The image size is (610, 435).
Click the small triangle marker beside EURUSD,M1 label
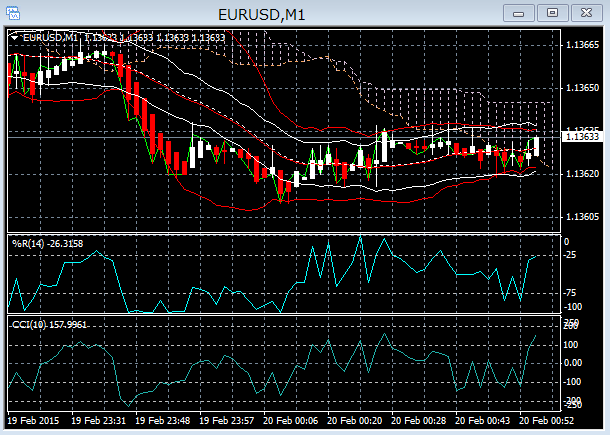13,37
